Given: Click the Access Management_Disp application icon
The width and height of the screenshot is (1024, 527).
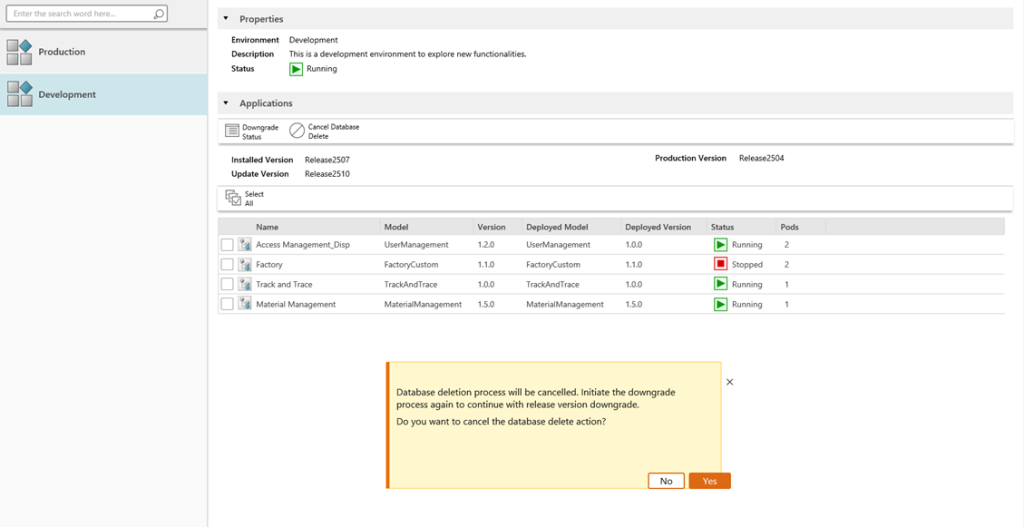Looking at the screenshot, I should coord(245,245).
